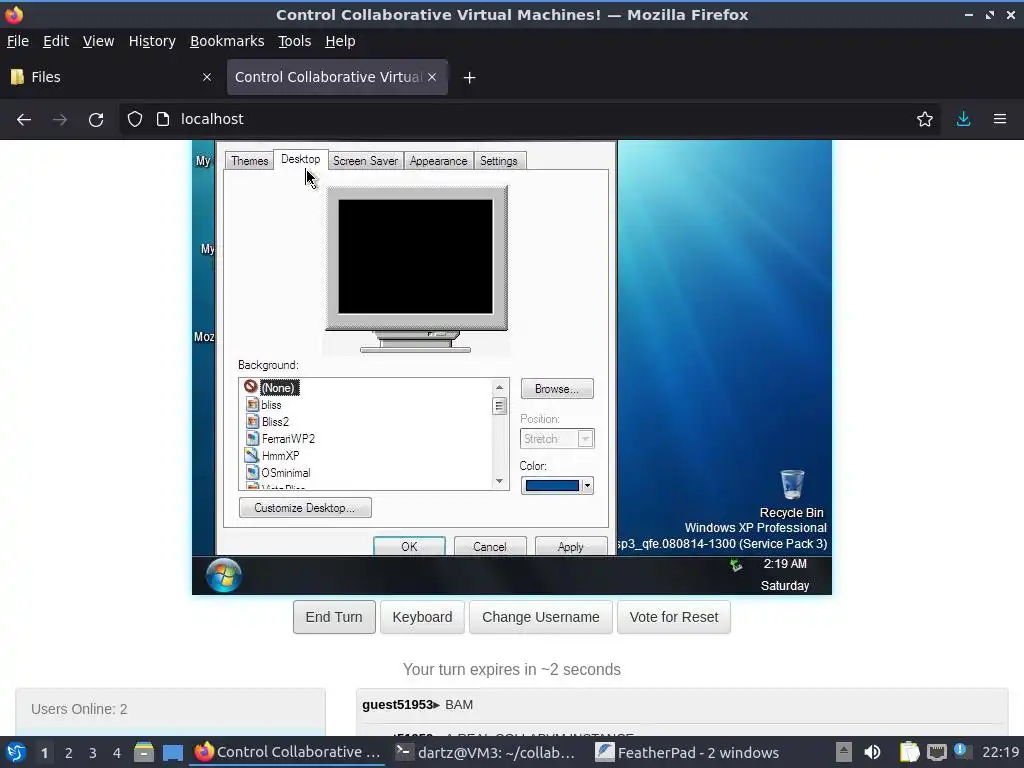This screenshot has width=1024, height=768.
Task: Open a new browser tab
Action: point(469,78)
